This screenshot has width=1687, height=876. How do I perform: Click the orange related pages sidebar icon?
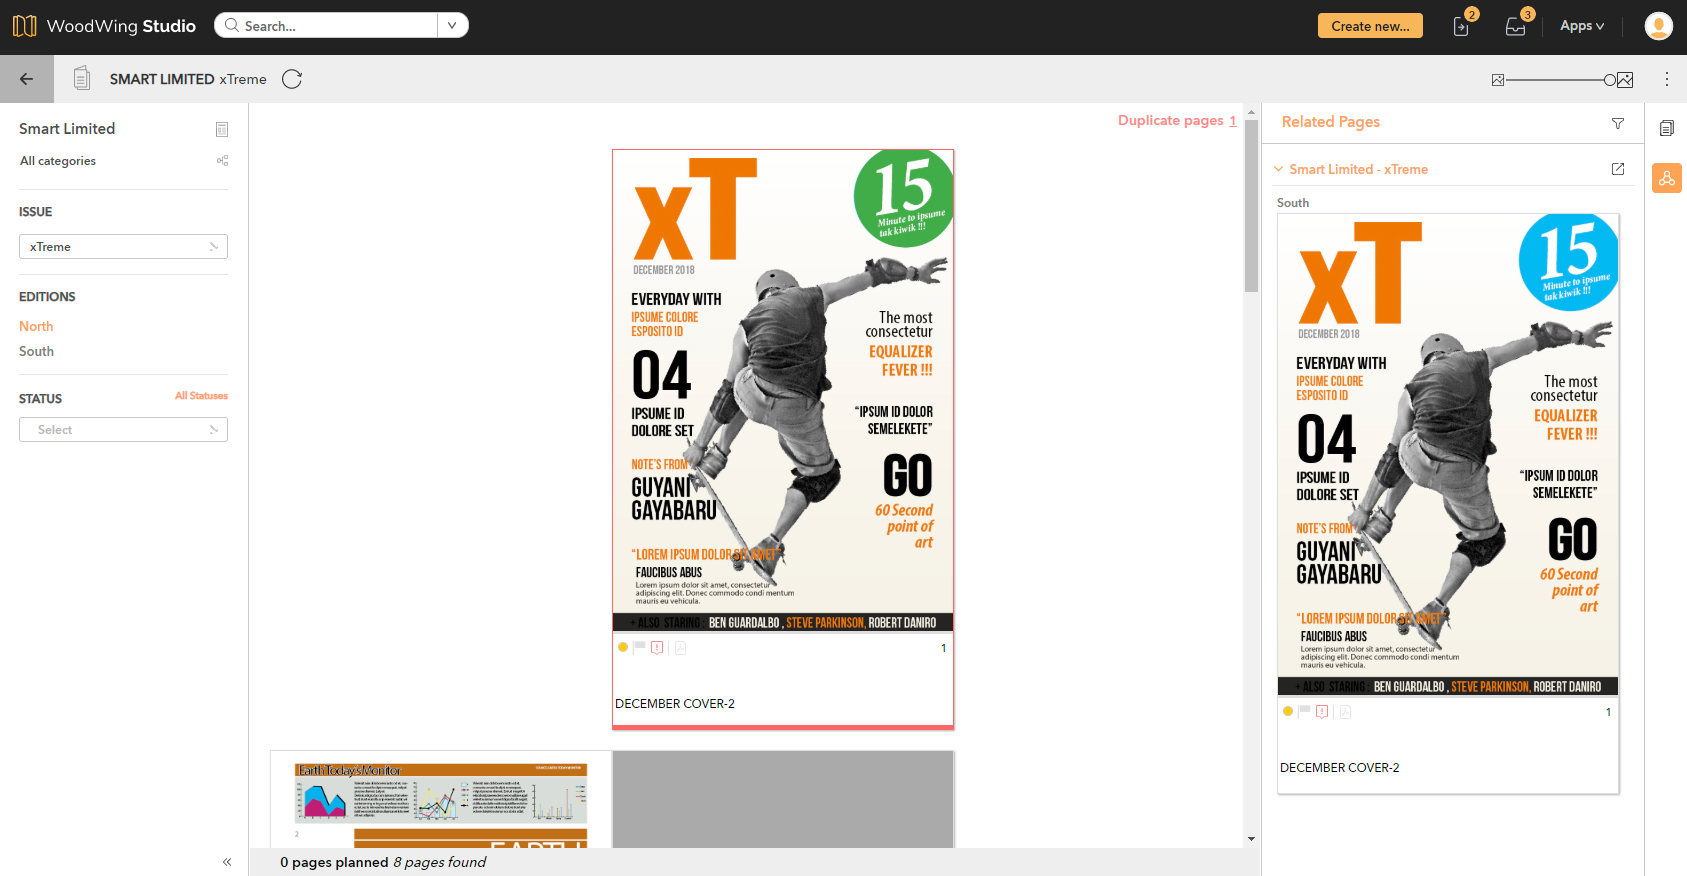[1666, 178]
